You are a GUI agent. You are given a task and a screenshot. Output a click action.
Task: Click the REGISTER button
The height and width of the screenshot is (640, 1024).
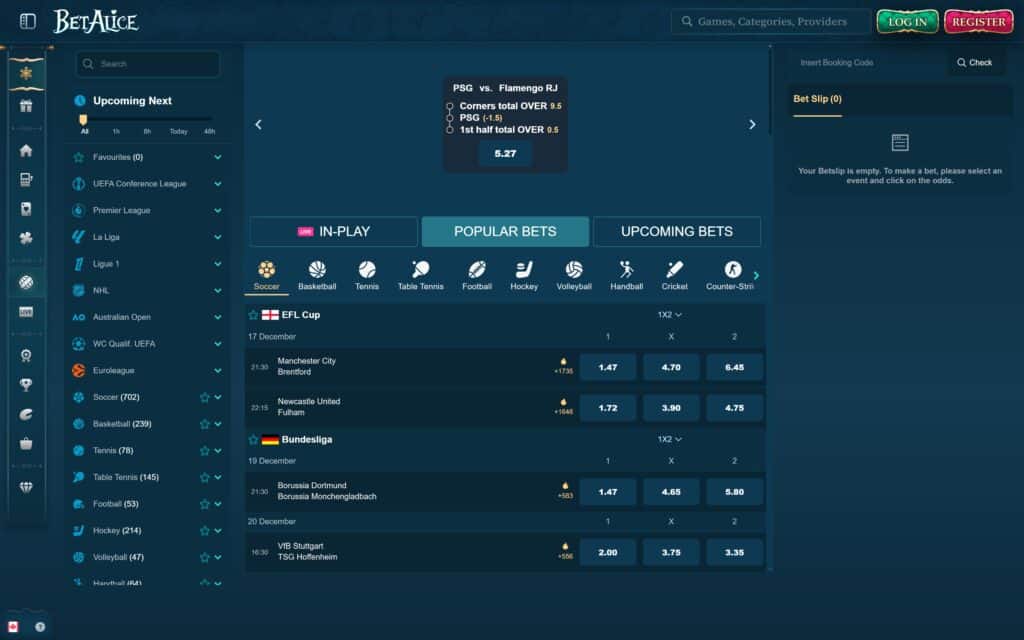tap(978, 20)
